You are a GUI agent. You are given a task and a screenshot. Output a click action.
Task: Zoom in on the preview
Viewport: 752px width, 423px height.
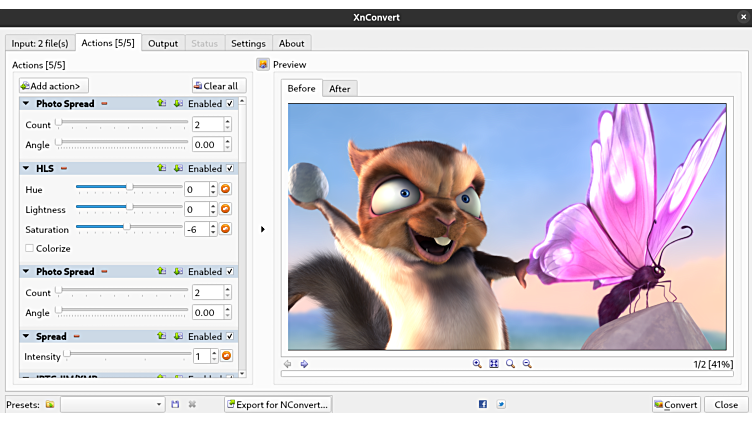477,364
